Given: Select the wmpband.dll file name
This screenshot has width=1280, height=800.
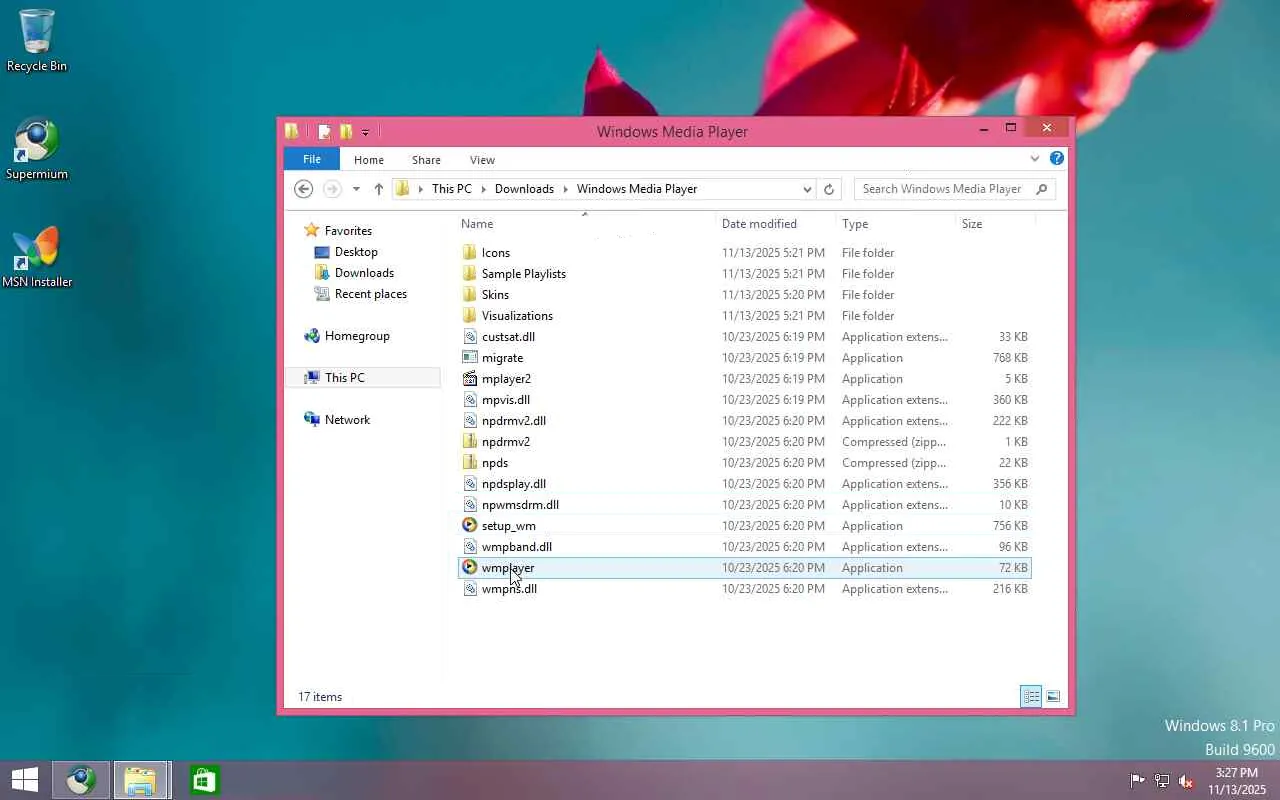Looking at the screenshot, I should [517, 547].
